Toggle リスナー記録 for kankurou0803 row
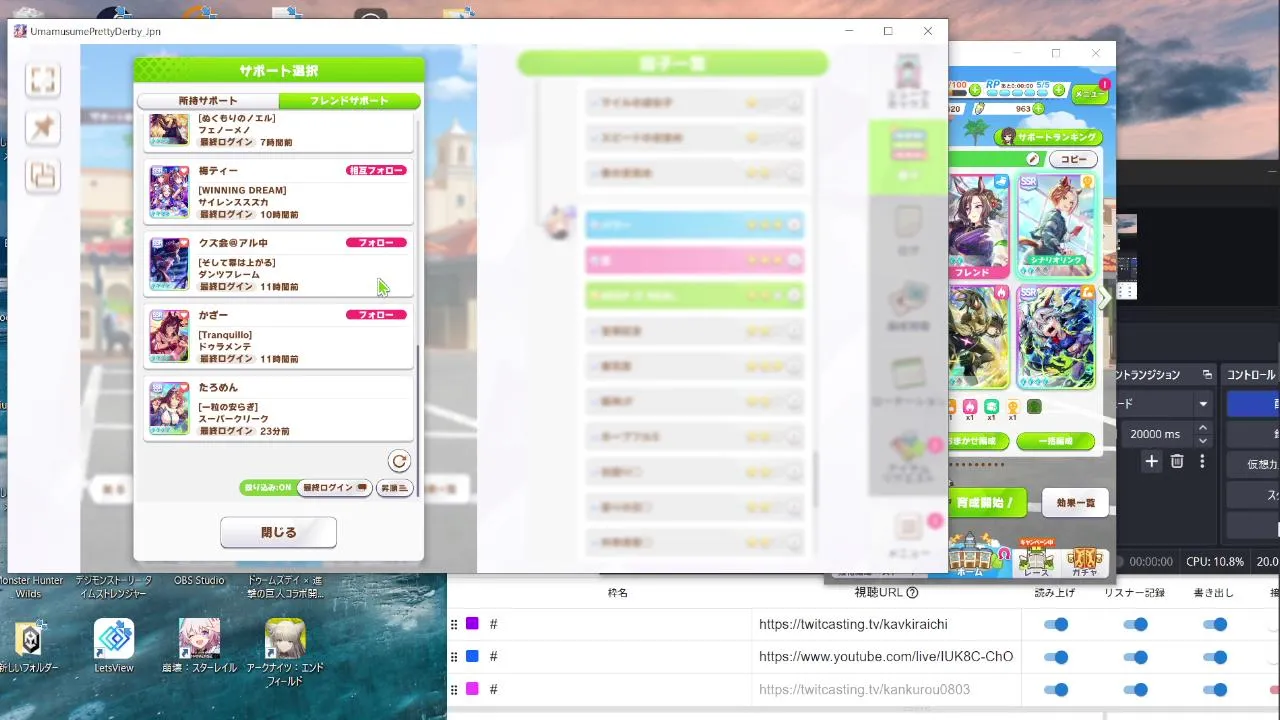This screenshot has width=1280, height=720. click(1135, 689)
